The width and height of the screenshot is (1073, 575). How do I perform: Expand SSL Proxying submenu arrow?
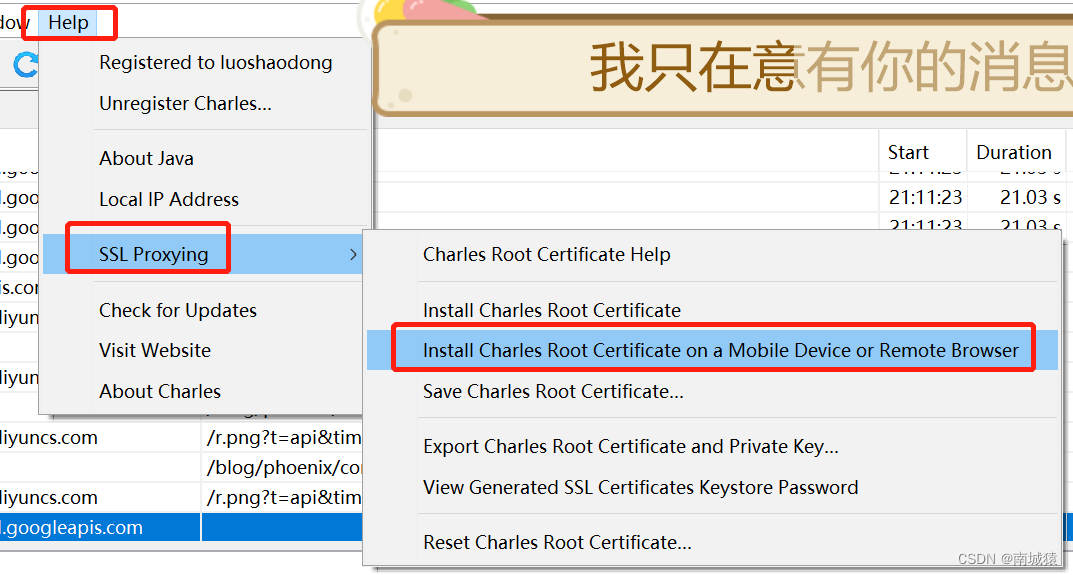[x=353, y=254]
